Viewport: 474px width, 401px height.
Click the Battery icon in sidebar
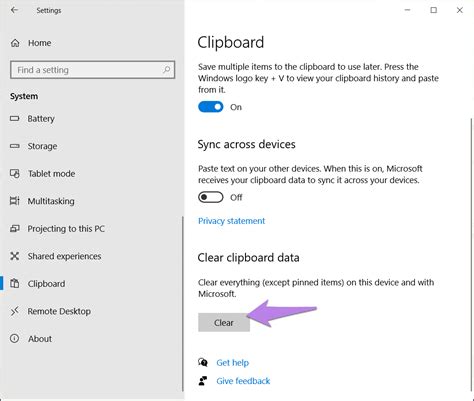pos(15,118)
